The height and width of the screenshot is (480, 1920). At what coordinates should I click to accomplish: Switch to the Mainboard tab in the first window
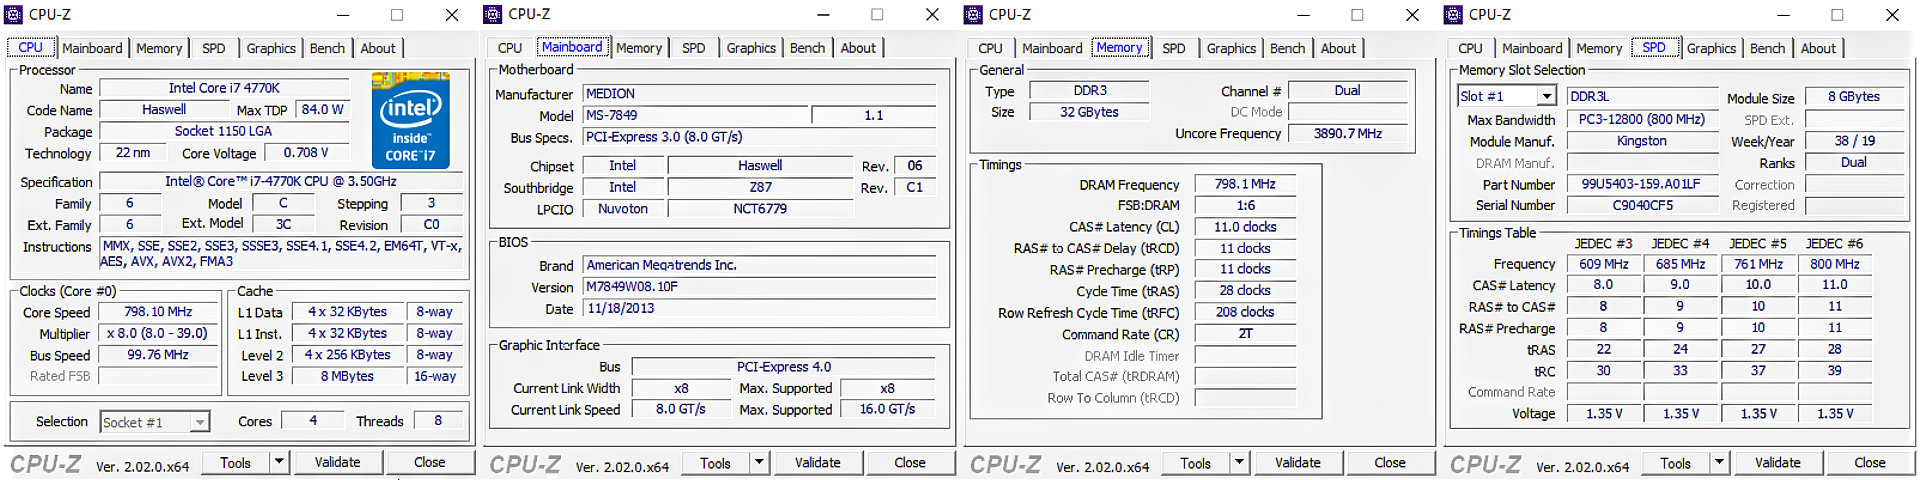tap(92, 48)
